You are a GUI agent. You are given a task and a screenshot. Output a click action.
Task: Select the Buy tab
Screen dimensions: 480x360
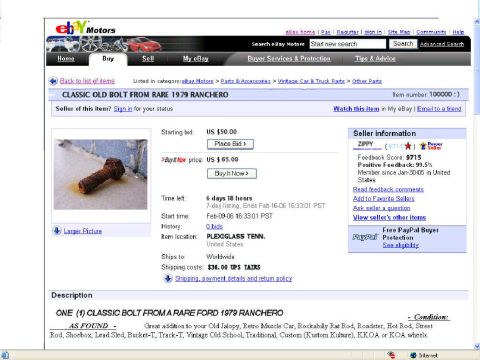(x=108, y=59)
